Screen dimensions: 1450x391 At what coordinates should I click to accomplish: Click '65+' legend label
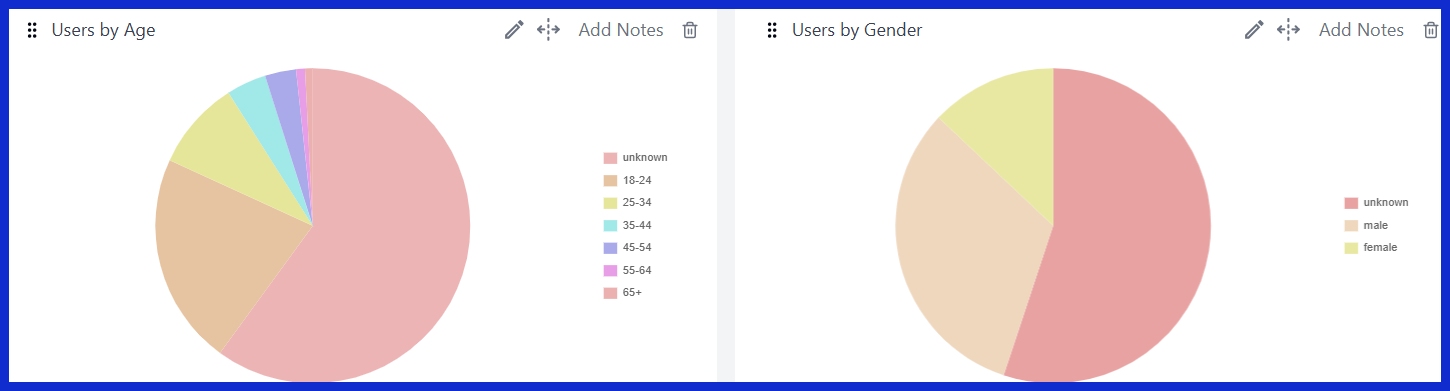[631, 293]
